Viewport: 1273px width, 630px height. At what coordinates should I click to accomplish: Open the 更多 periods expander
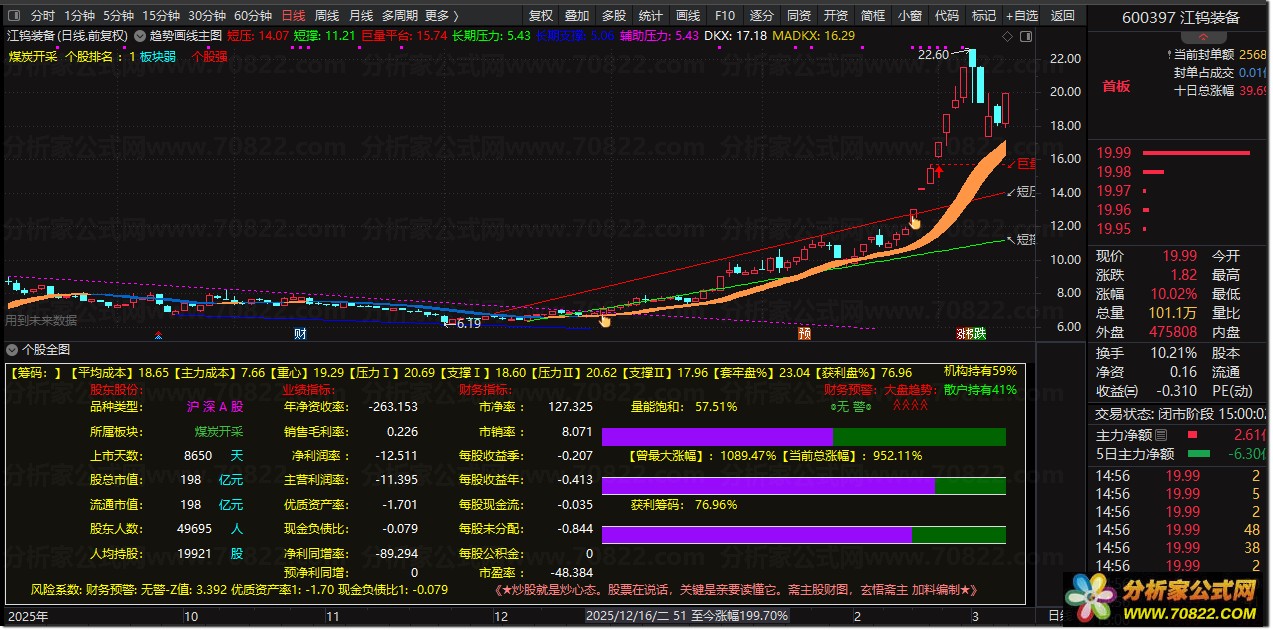441,16
